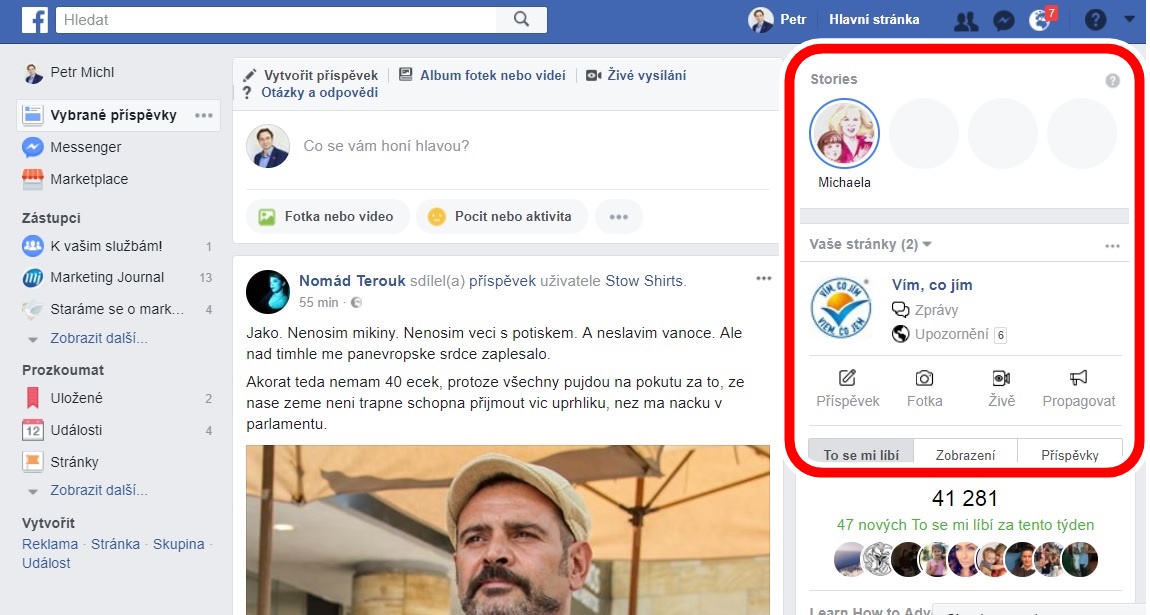Expand the Vaše stránky (2) dropdown
Viewport: 1150px width, 615px height.
(871, 244)
